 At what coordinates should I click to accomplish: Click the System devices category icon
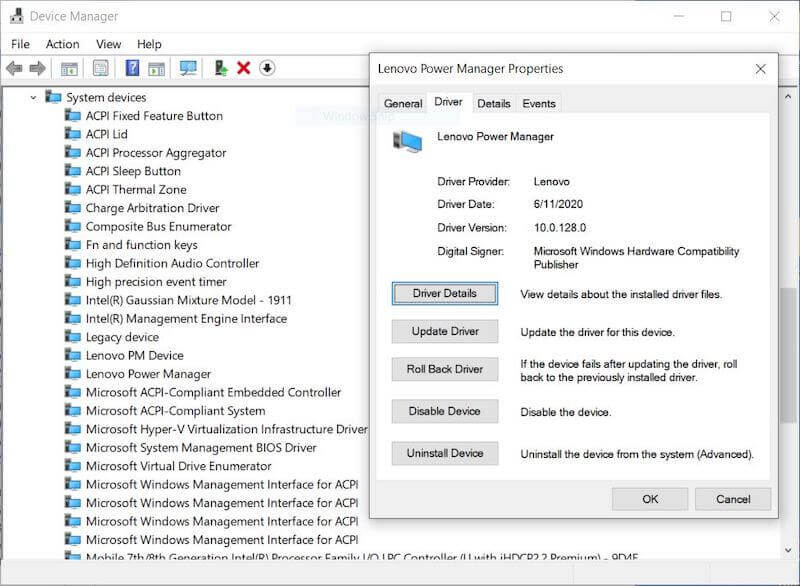(54, 97)
